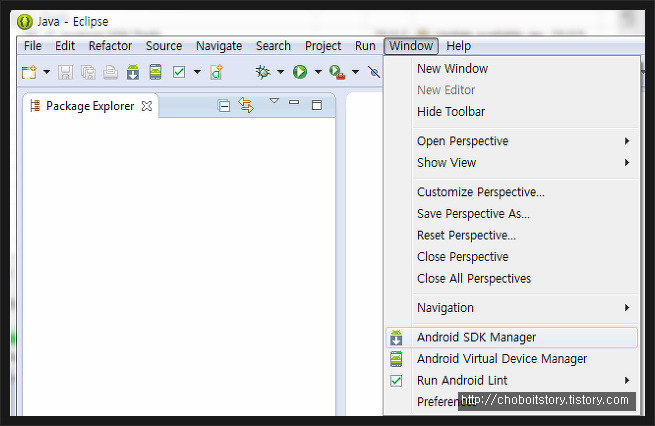Open the File menu
The image size is (655, 426).
pos(33,46)
